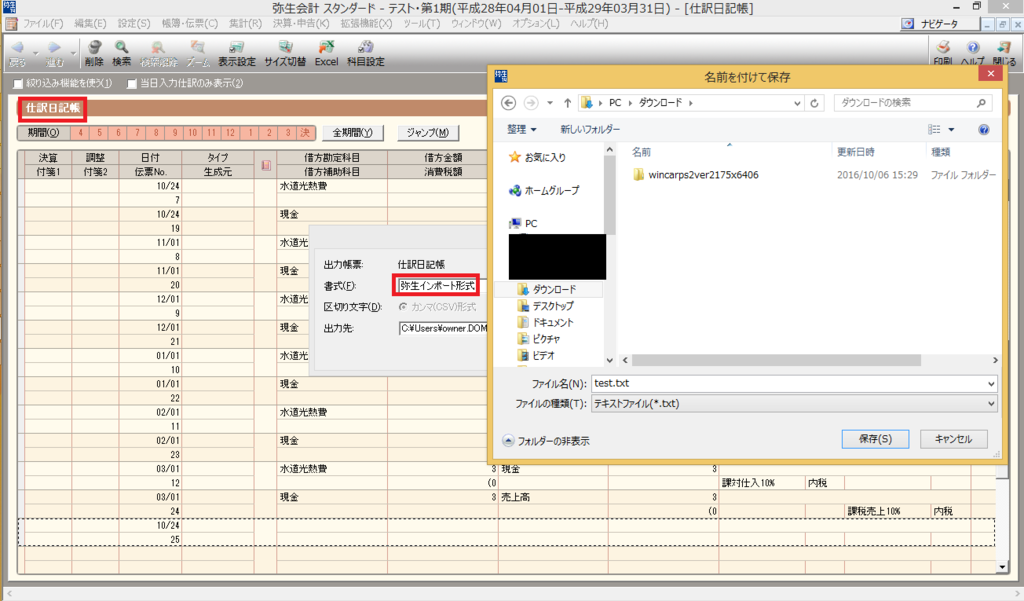
Task: Click the memo icon in table header
Action: (266, 165)
